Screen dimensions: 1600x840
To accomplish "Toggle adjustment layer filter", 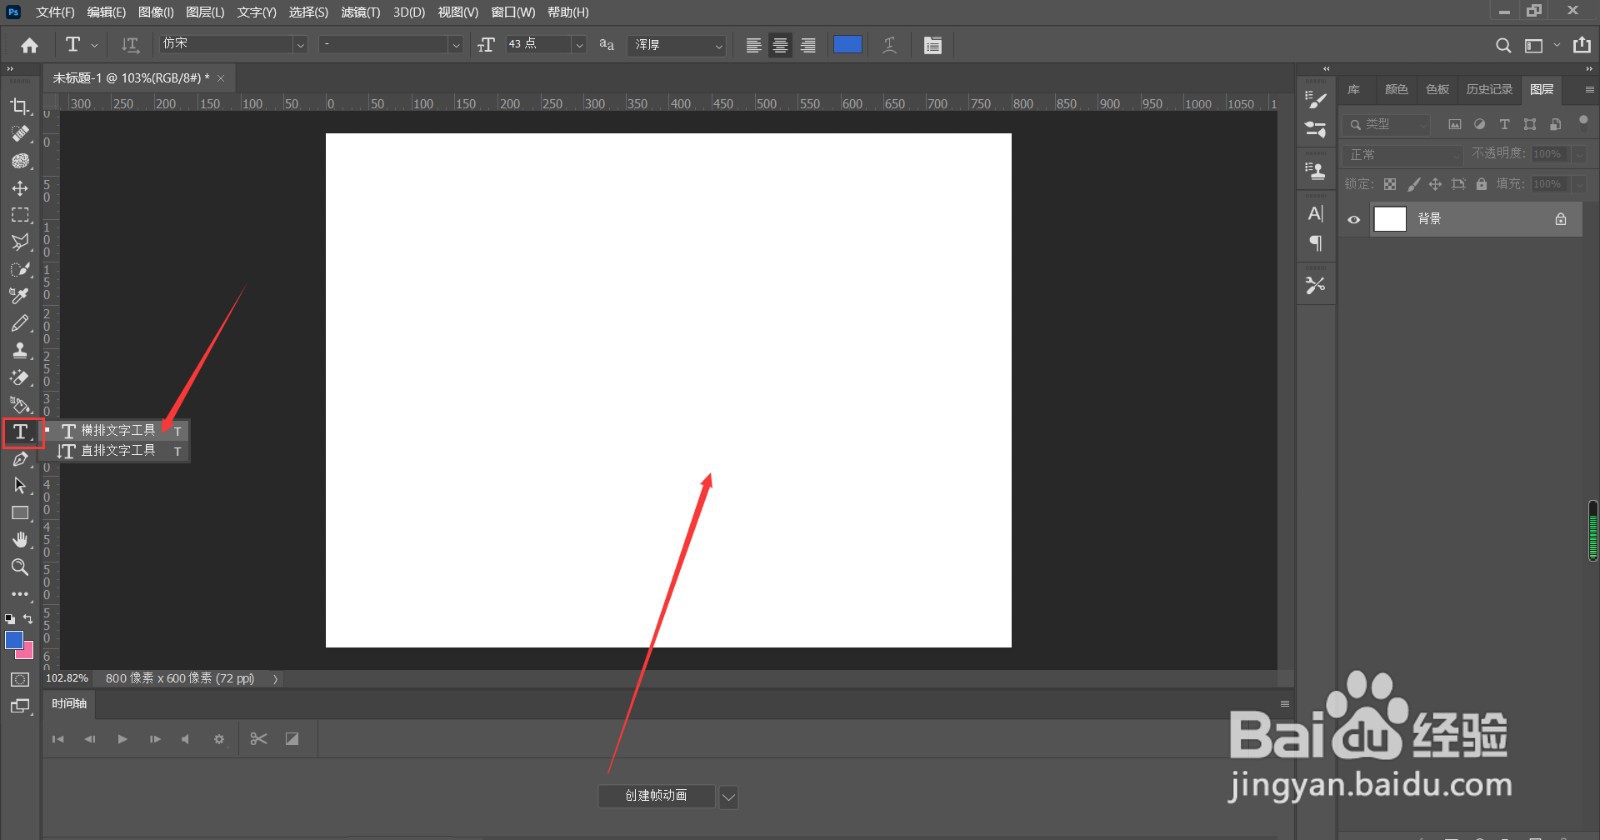I will (1480, 124).
